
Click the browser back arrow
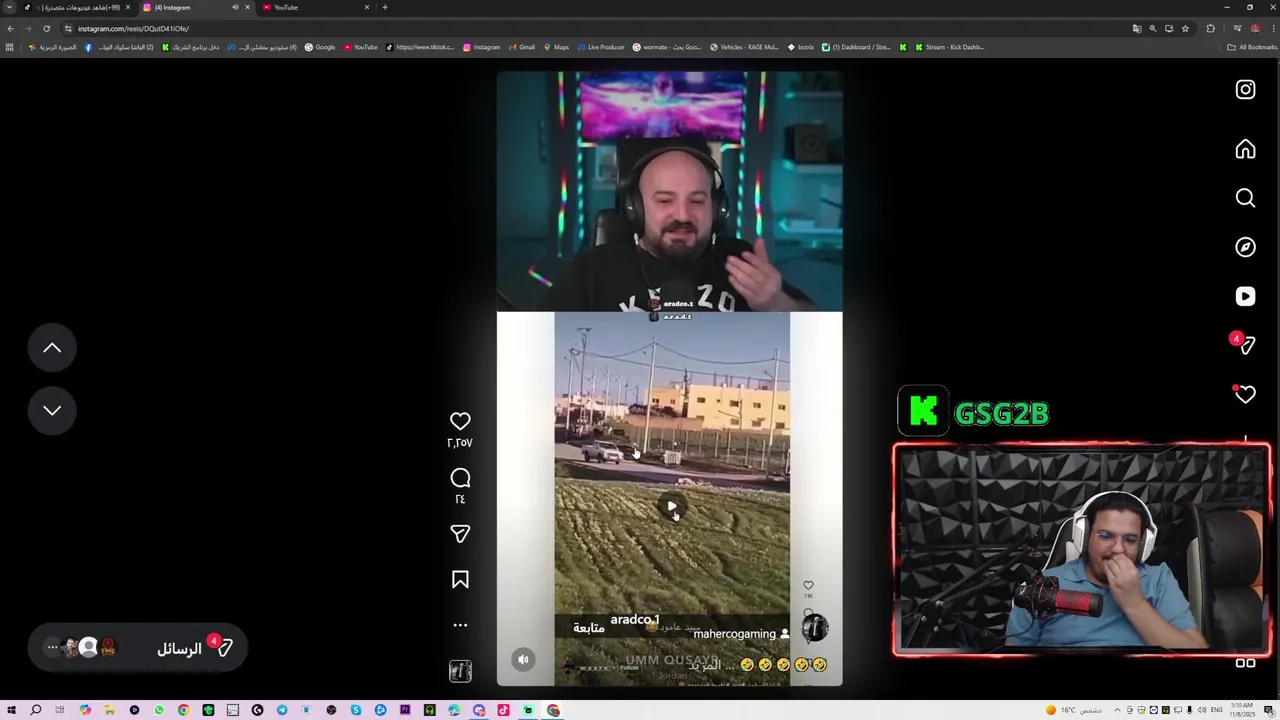coord(10,28)
